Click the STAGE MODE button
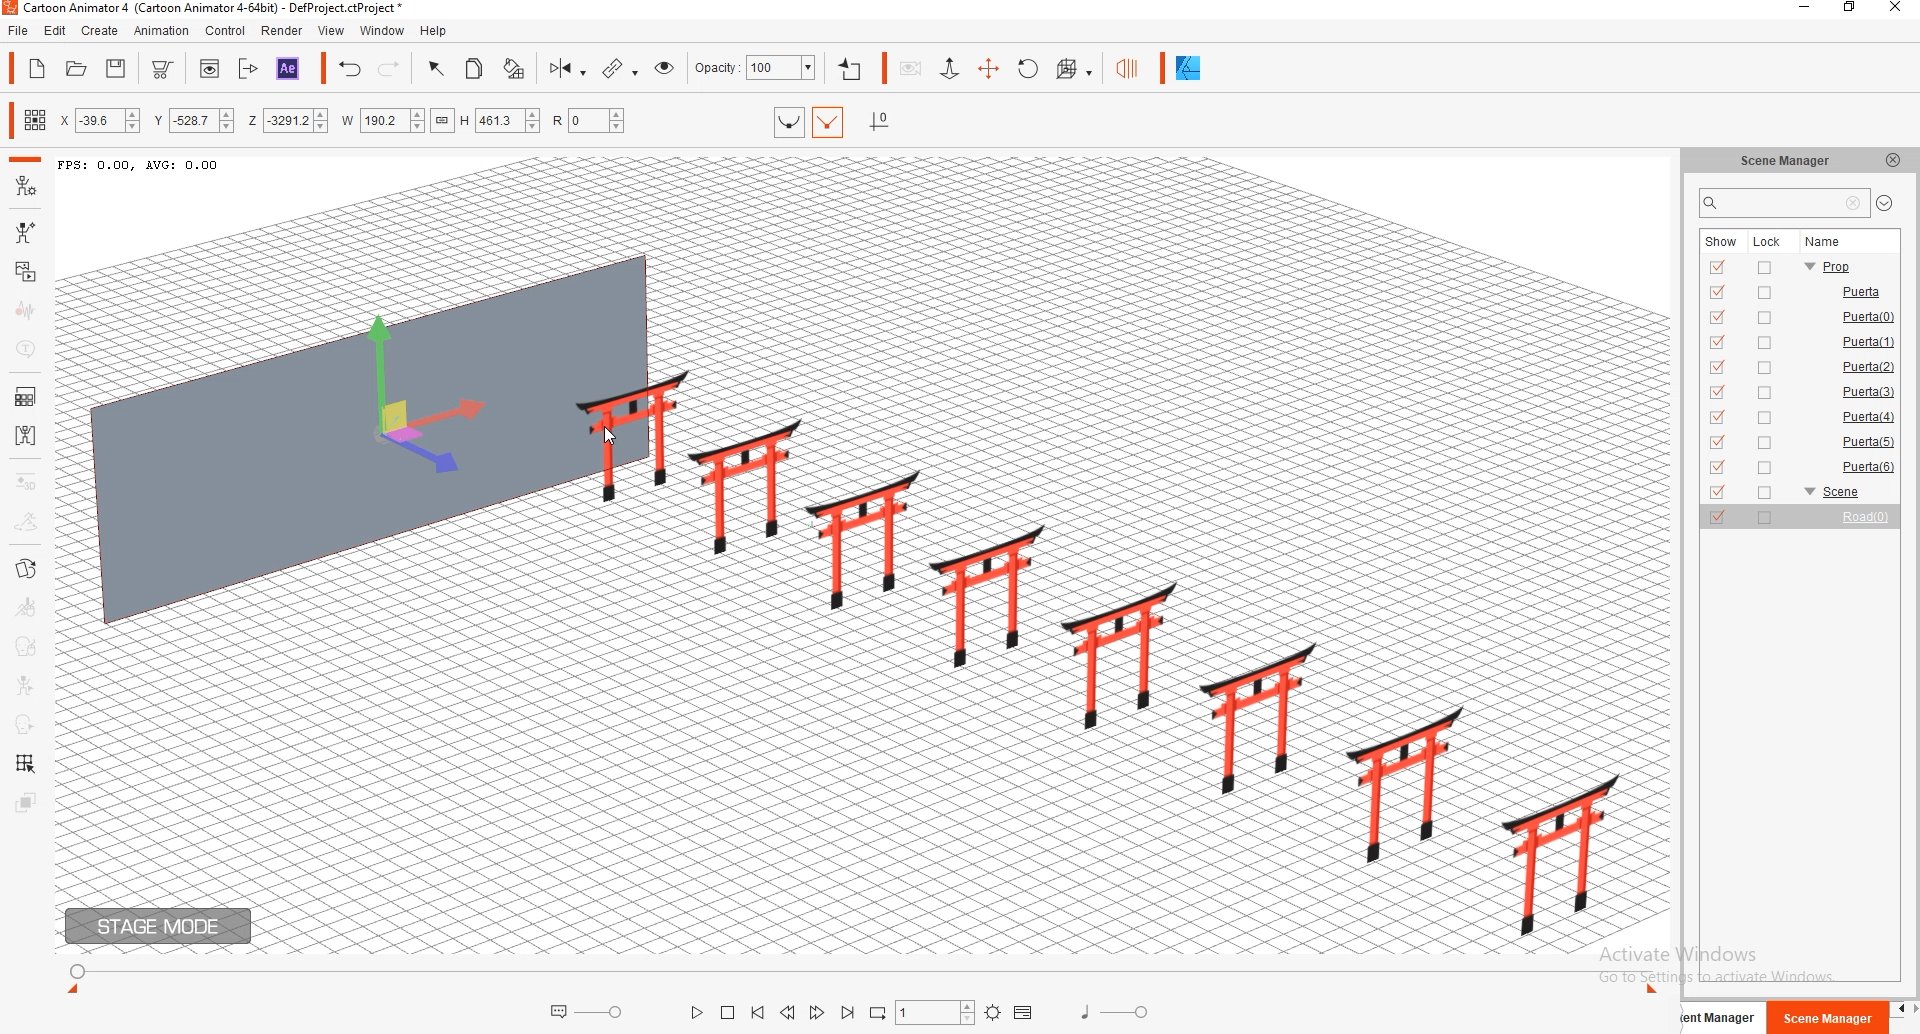The height and width of the screenshot is (1034, 1920). pyautogui.click(x=158, y=927)
